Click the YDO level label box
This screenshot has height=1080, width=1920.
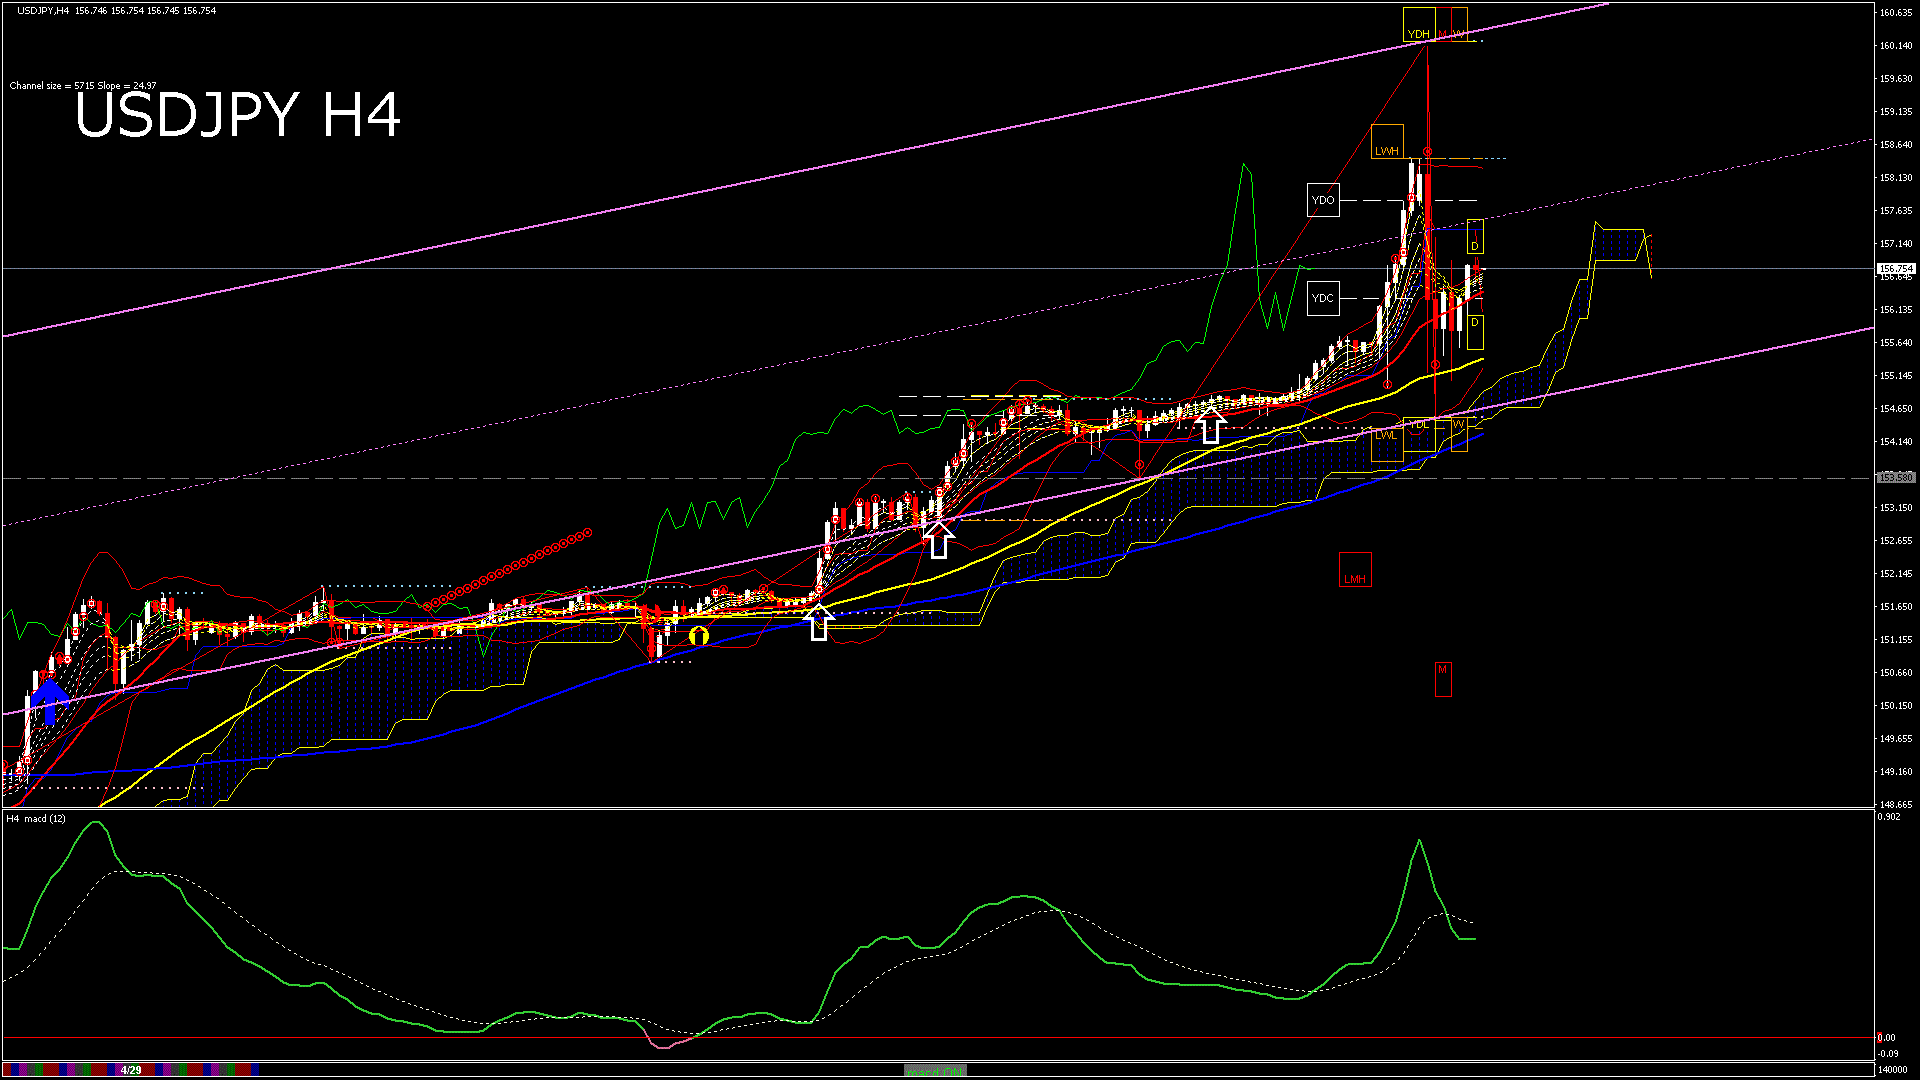(x=1323, y=200)
